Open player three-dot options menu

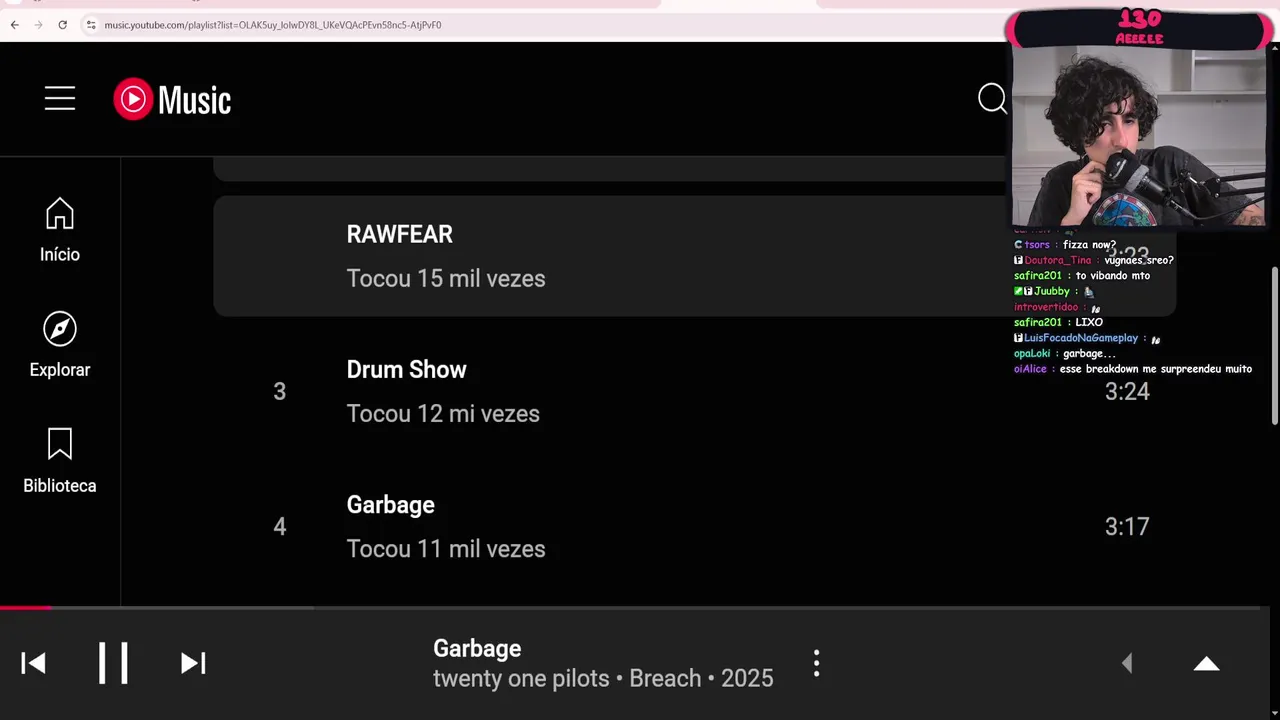(816, 663)
